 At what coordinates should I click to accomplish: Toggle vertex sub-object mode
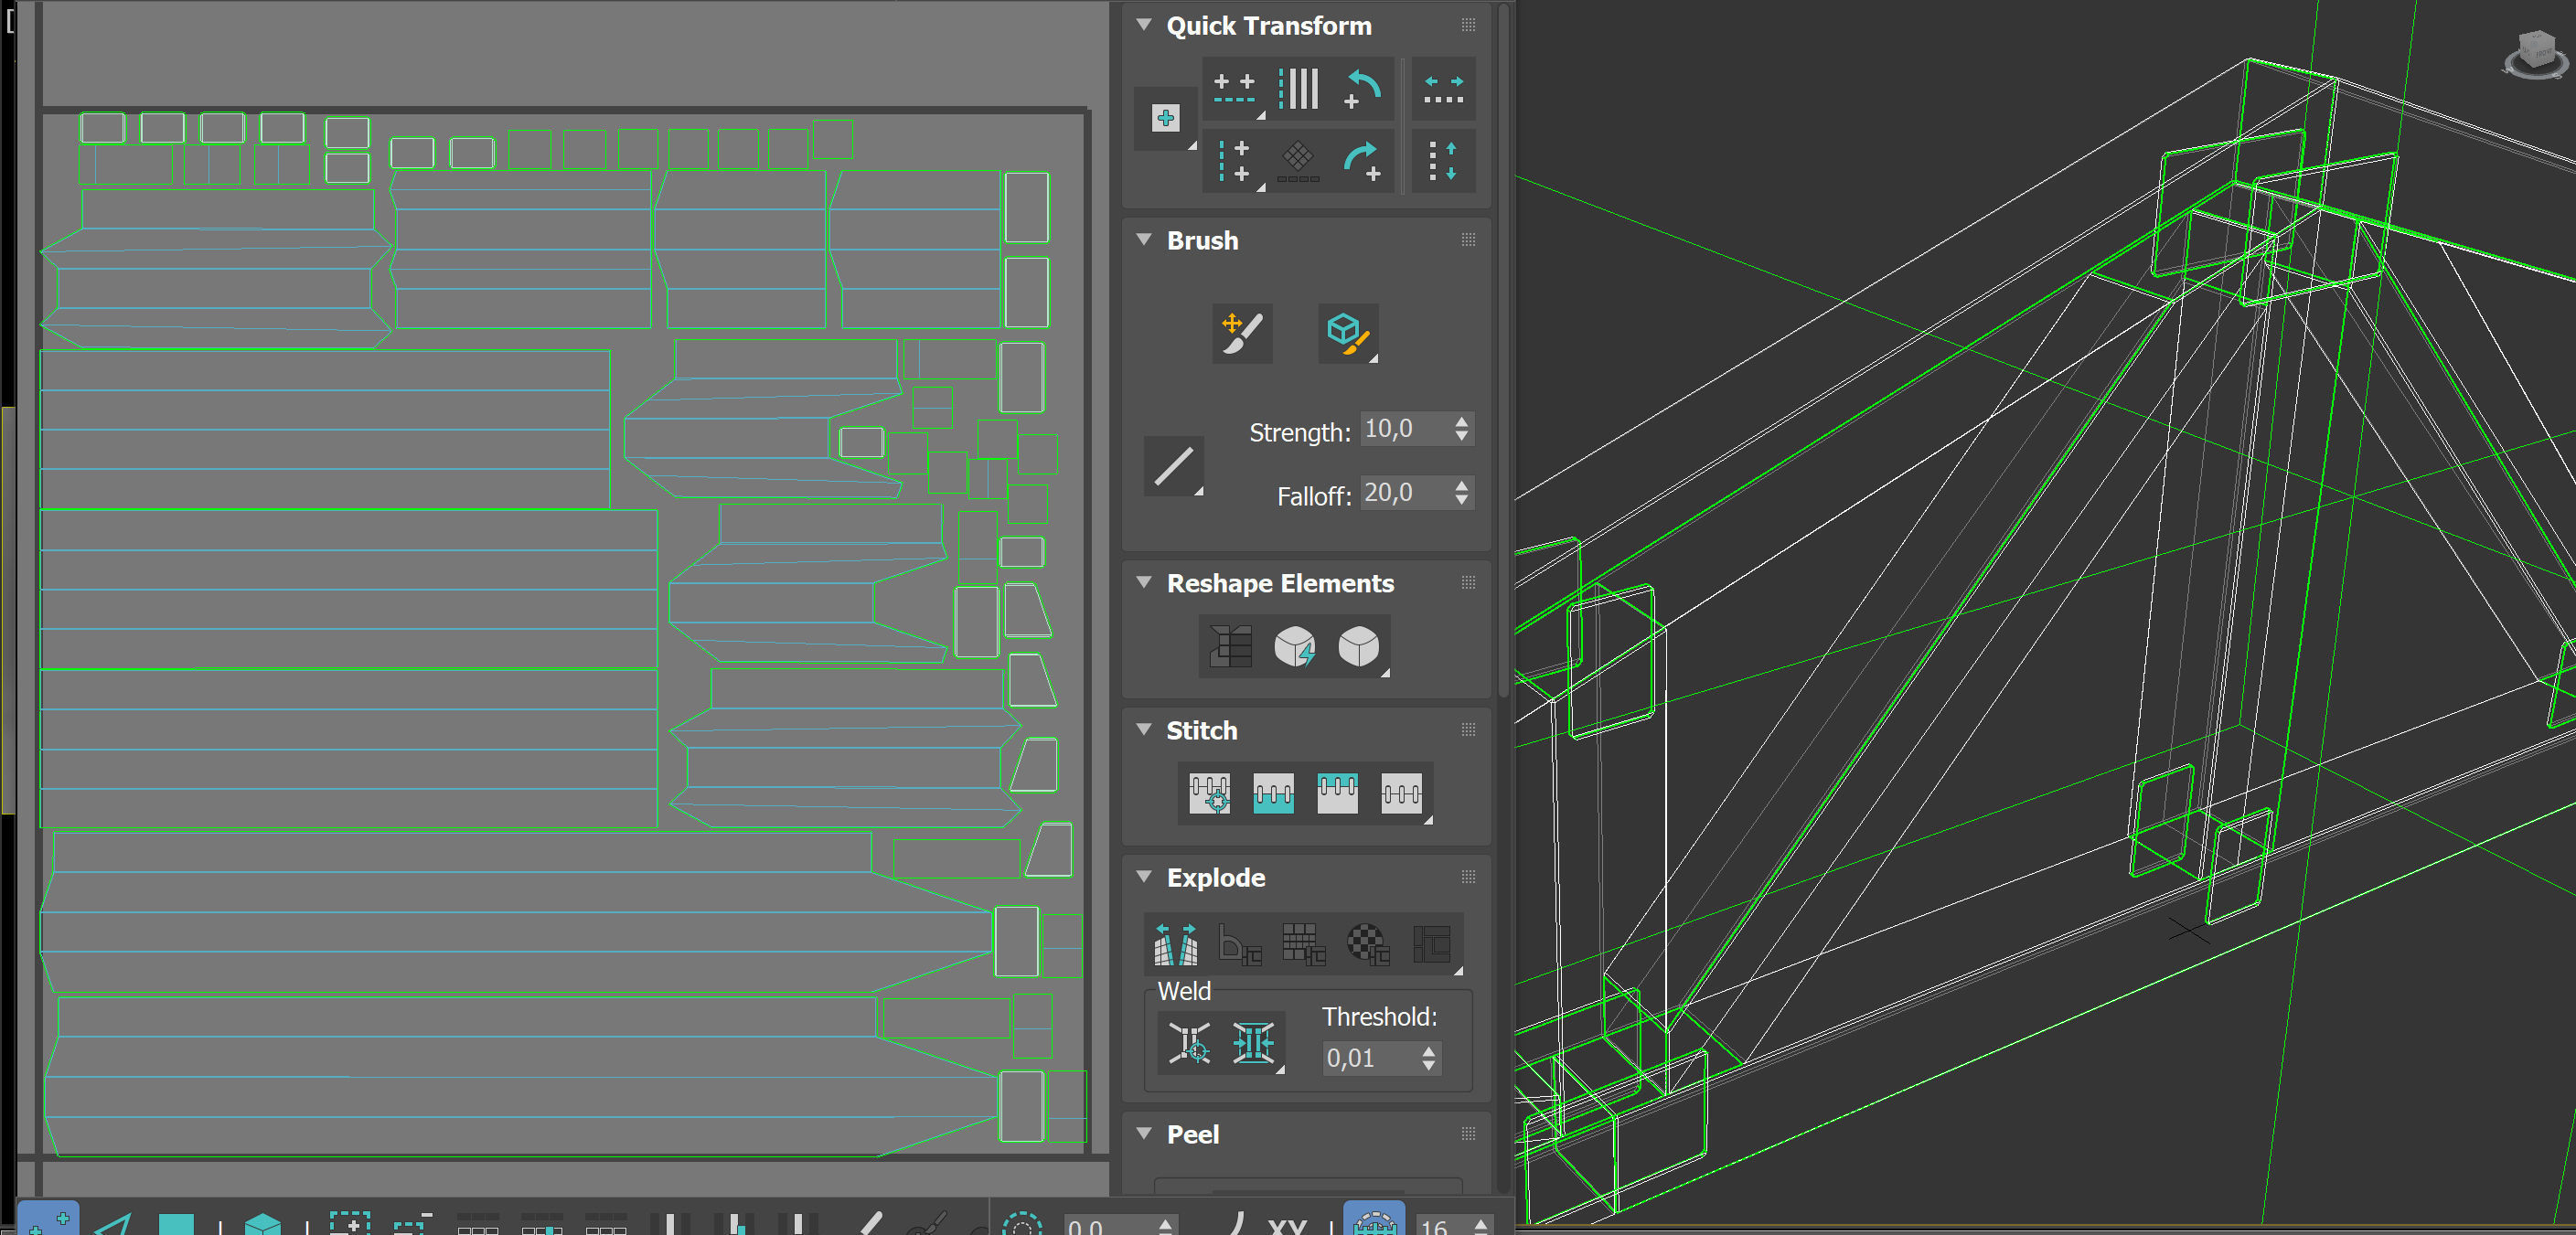(48, 1221)
